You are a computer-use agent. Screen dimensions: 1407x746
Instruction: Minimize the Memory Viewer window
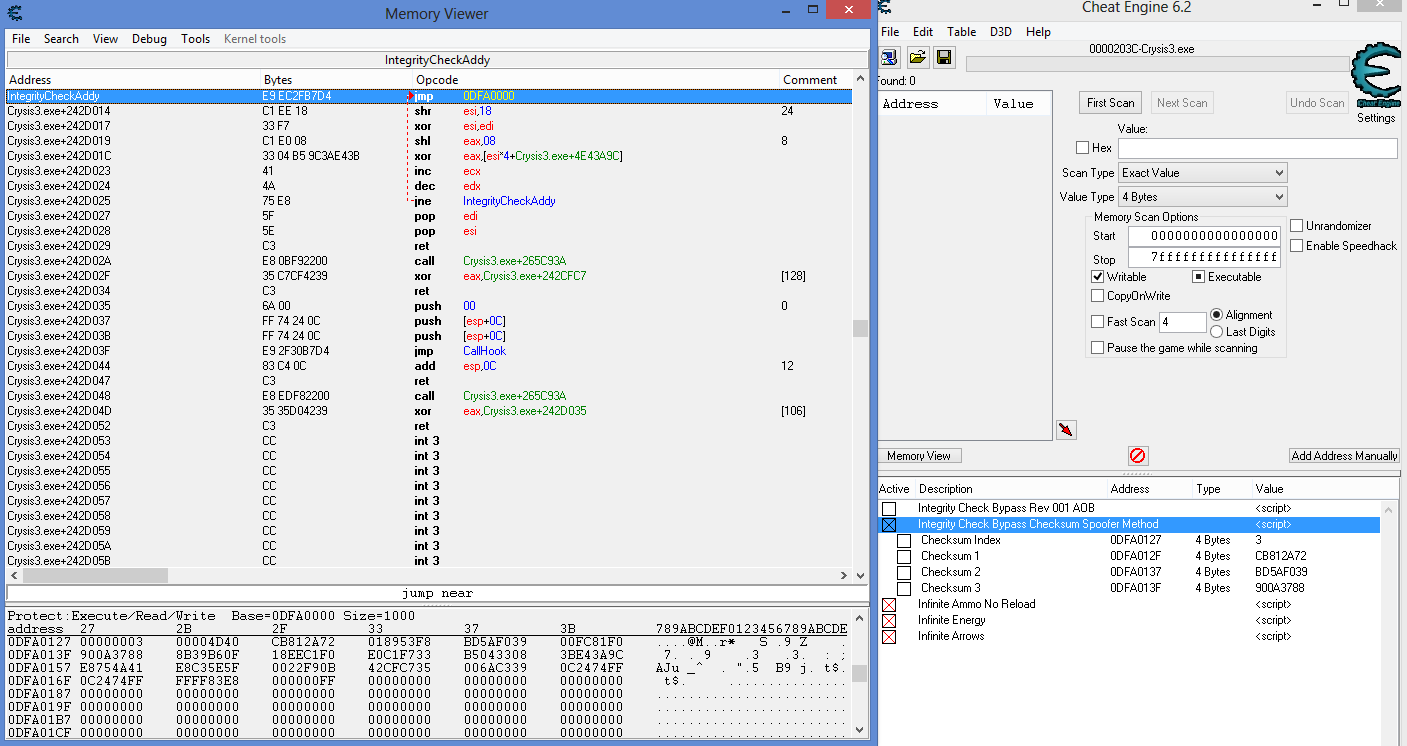pos(787,9)
